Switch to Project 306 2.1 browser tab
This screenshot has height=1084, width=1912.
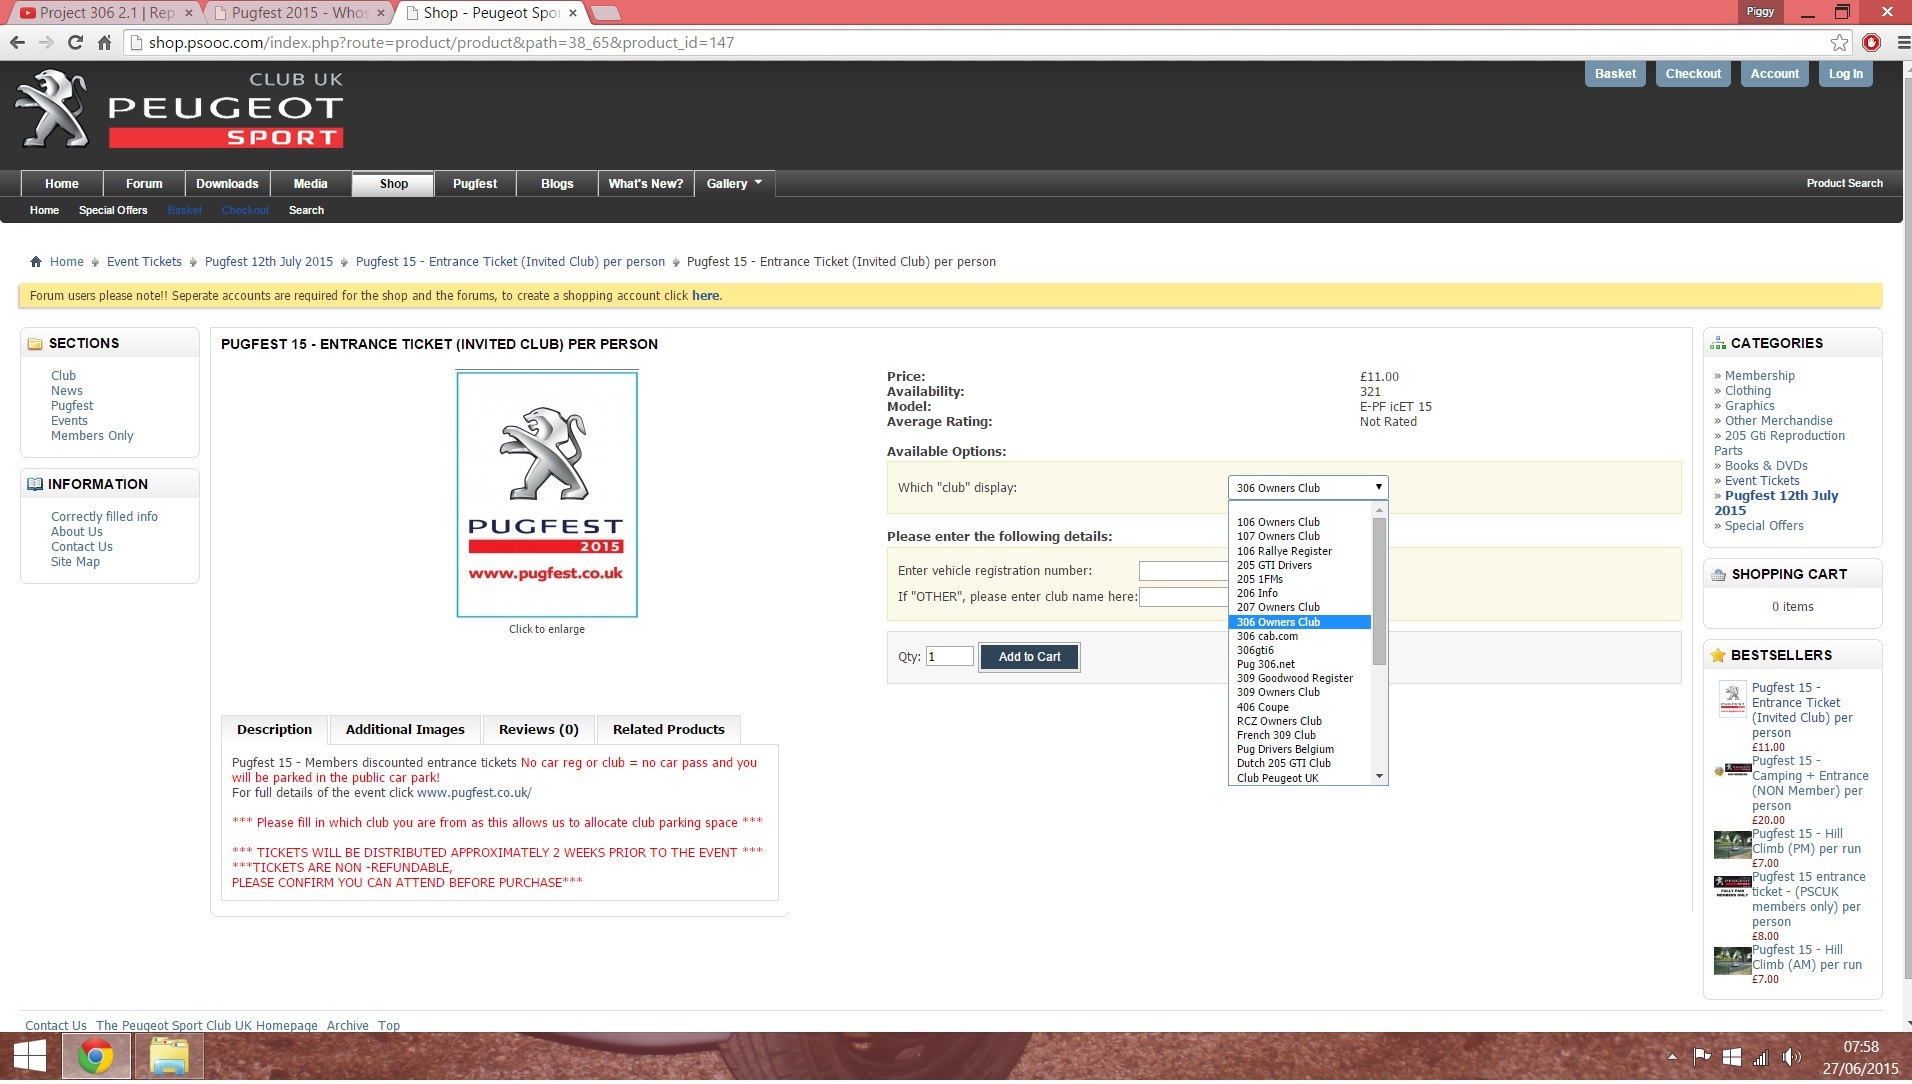pos(104,13)
